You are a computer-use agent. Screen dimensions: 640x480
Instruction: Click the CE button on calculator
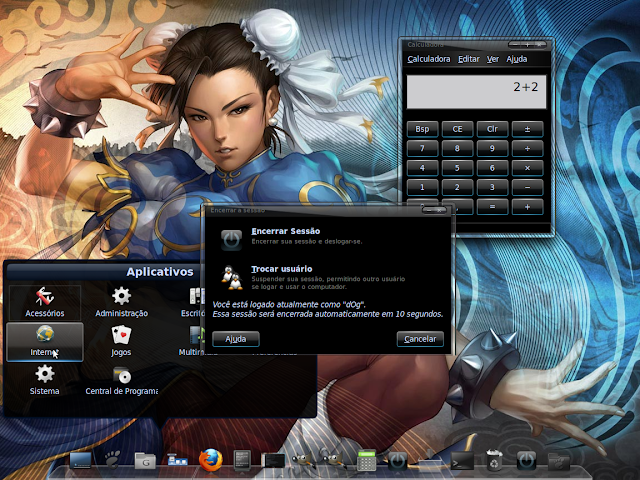(x=457, y=129)
